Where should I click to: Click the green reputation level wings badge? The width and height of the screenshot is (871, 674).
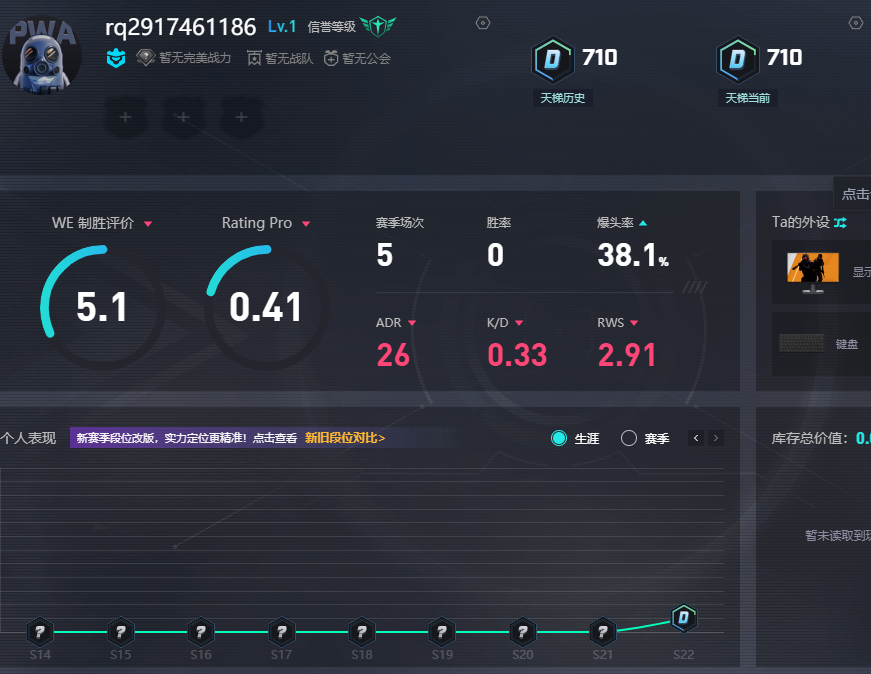point(379,26)
